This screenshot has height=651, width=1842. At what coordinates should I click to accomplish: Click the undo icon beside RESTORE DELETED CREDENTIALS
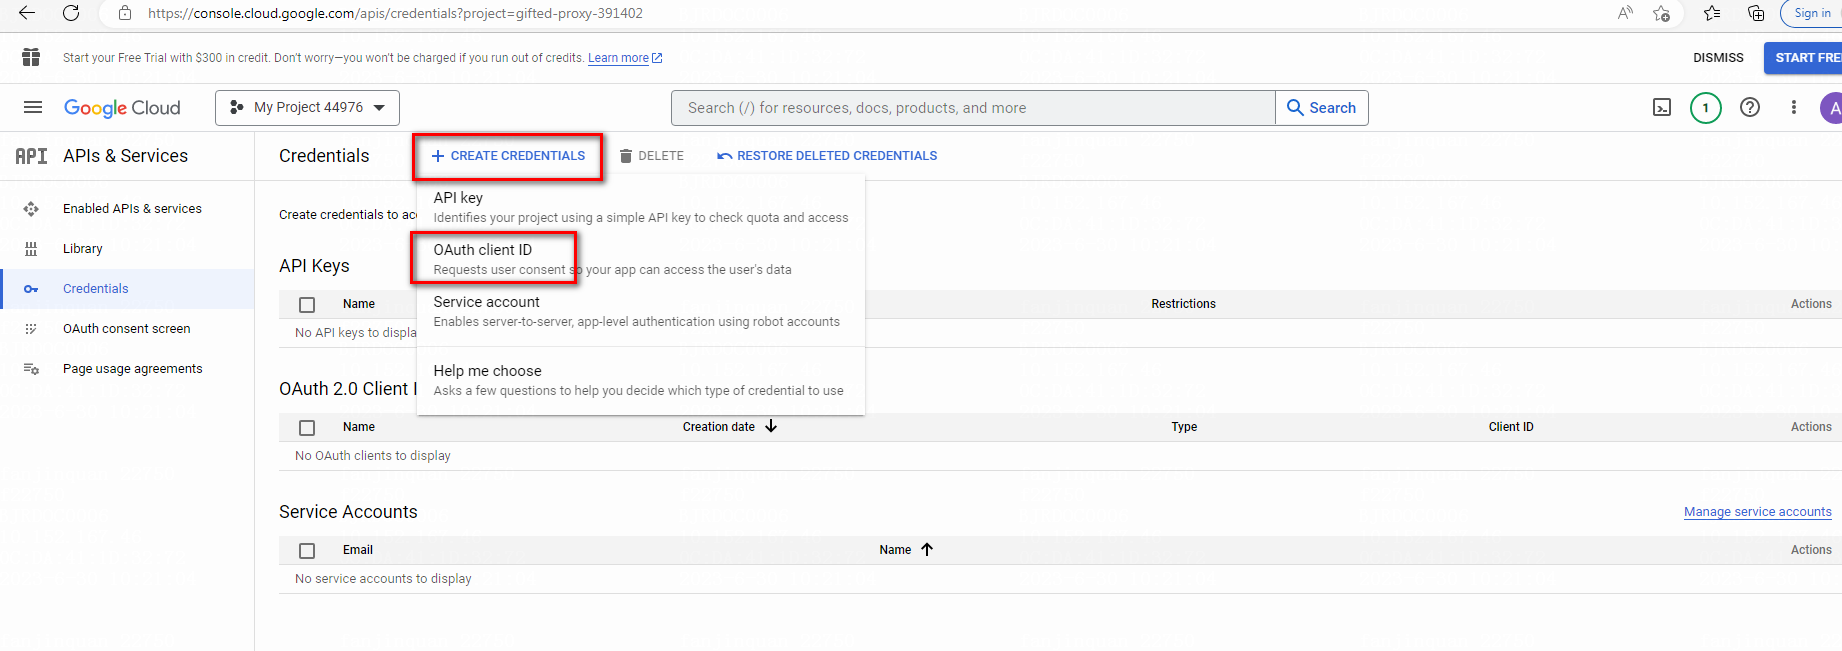[725, 156]
